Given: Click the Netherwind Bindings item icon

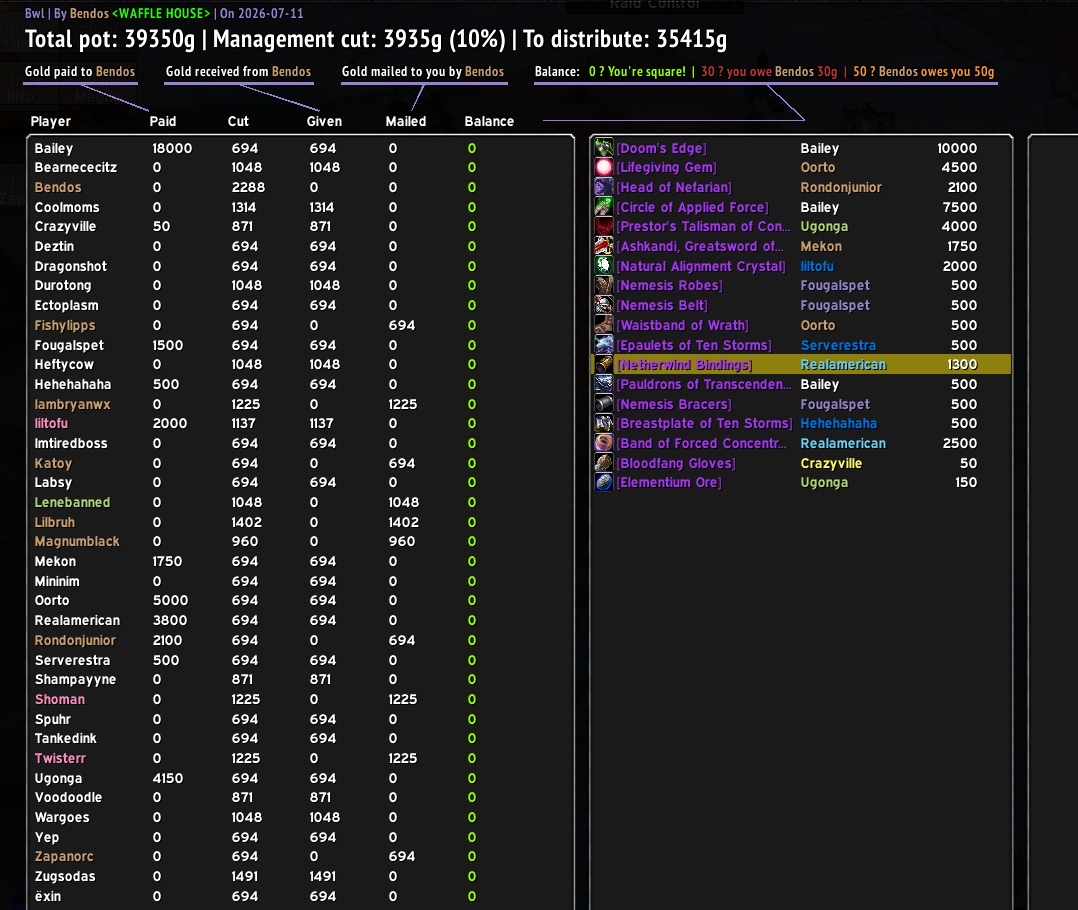Looking at the screenshot, I should click(604, 364).
